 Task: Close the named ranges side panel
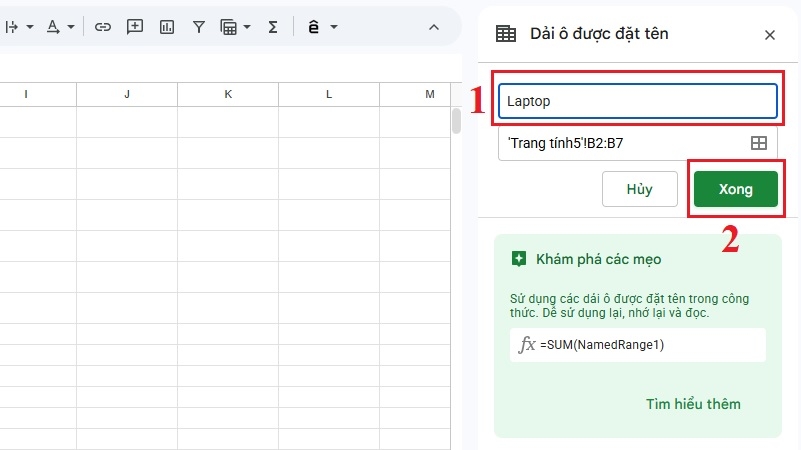[x=769, y=35]
